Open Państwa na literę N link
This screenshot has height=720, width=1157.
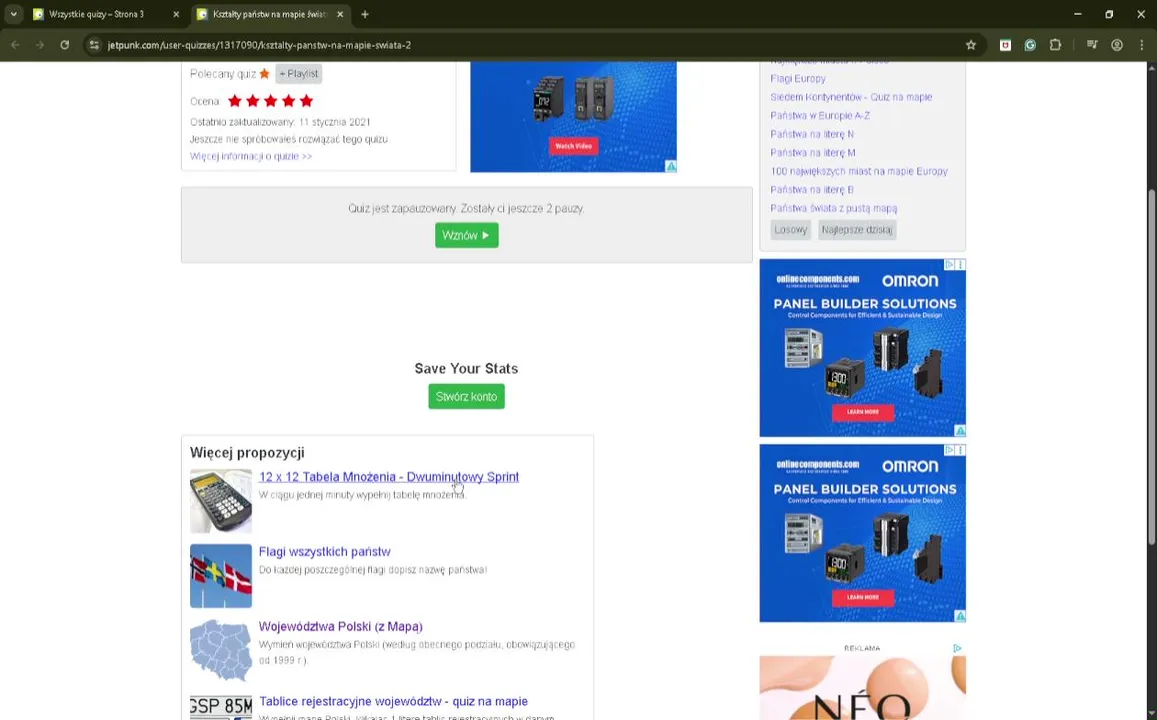point(812,134)
